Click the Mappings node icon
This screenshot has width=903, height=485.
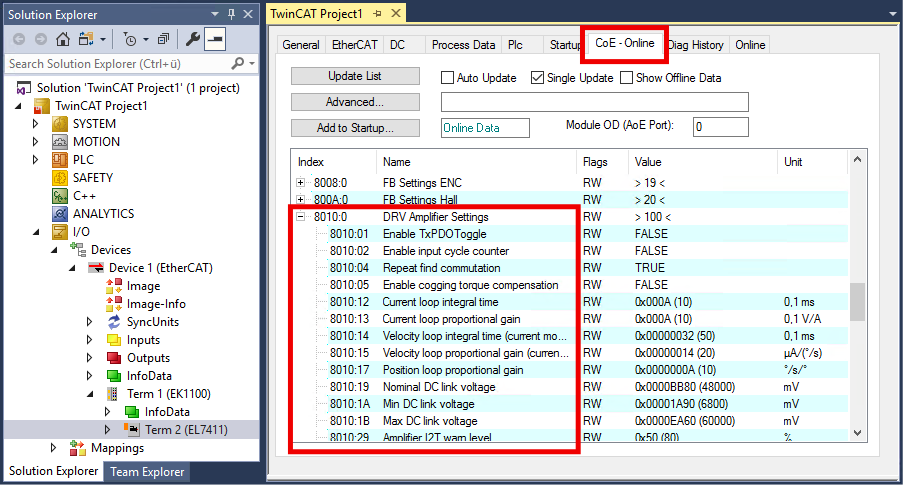pyautogui.click(x=78, y=448)
